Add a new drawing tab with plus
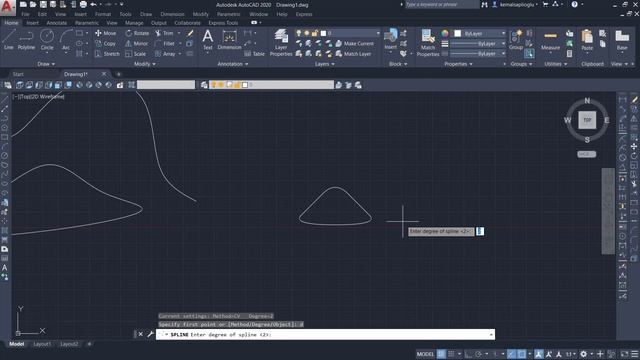640x360 pixels. [119, 74]
